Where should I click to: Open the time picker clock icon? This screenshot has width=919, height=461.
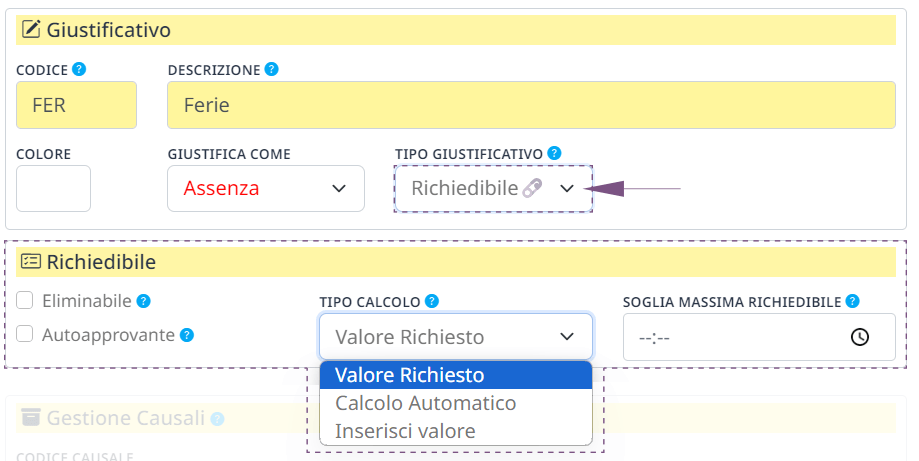[860, 337]
